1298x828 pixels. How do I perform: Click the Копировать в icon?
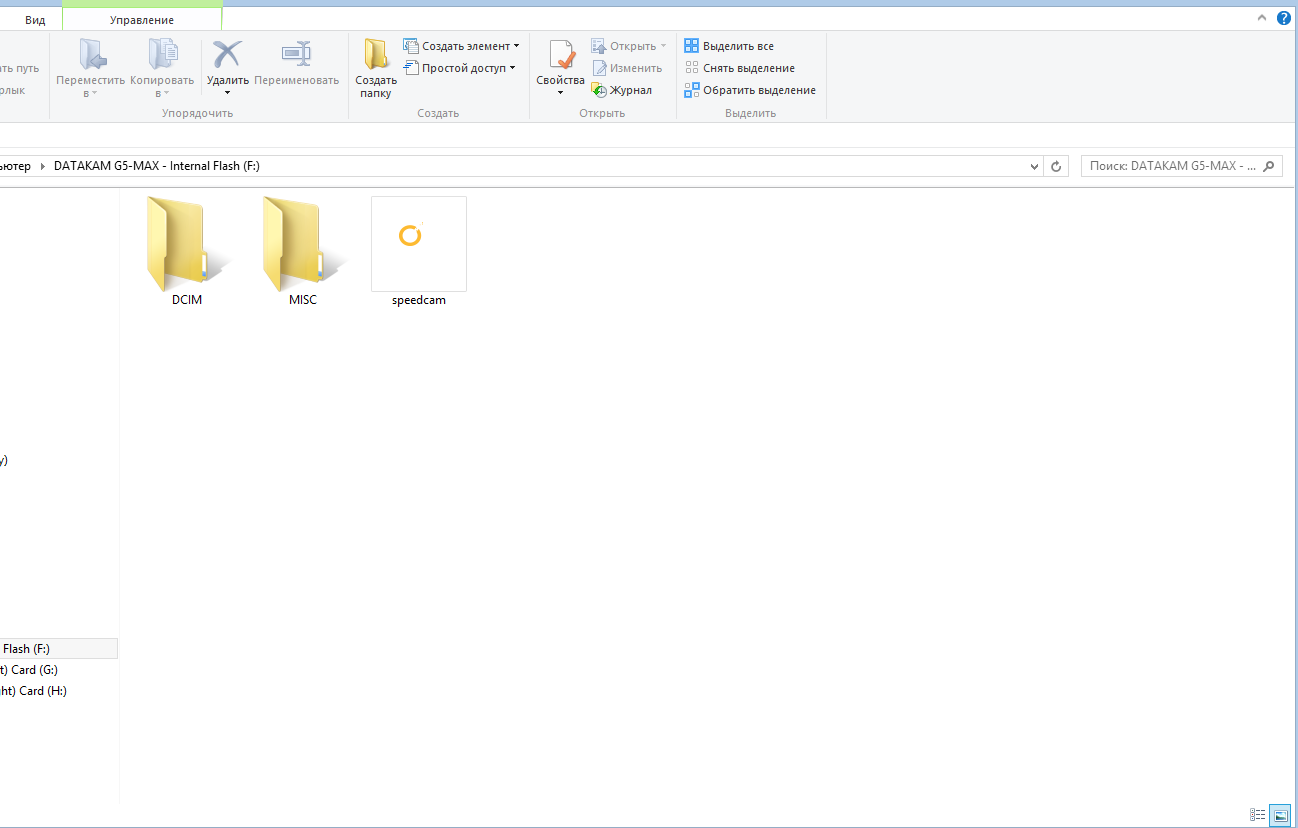[162, 54]
